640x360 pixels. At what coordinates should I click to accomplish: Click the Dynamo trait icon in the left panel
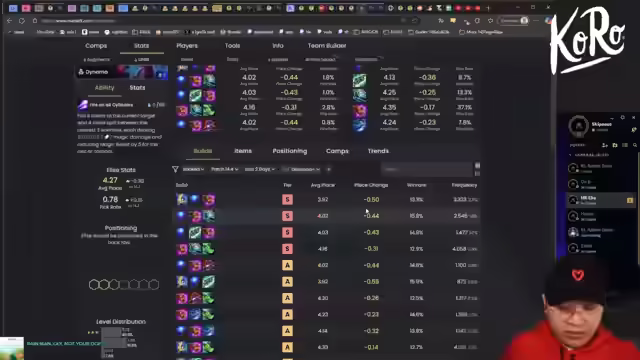coord(81,72)
